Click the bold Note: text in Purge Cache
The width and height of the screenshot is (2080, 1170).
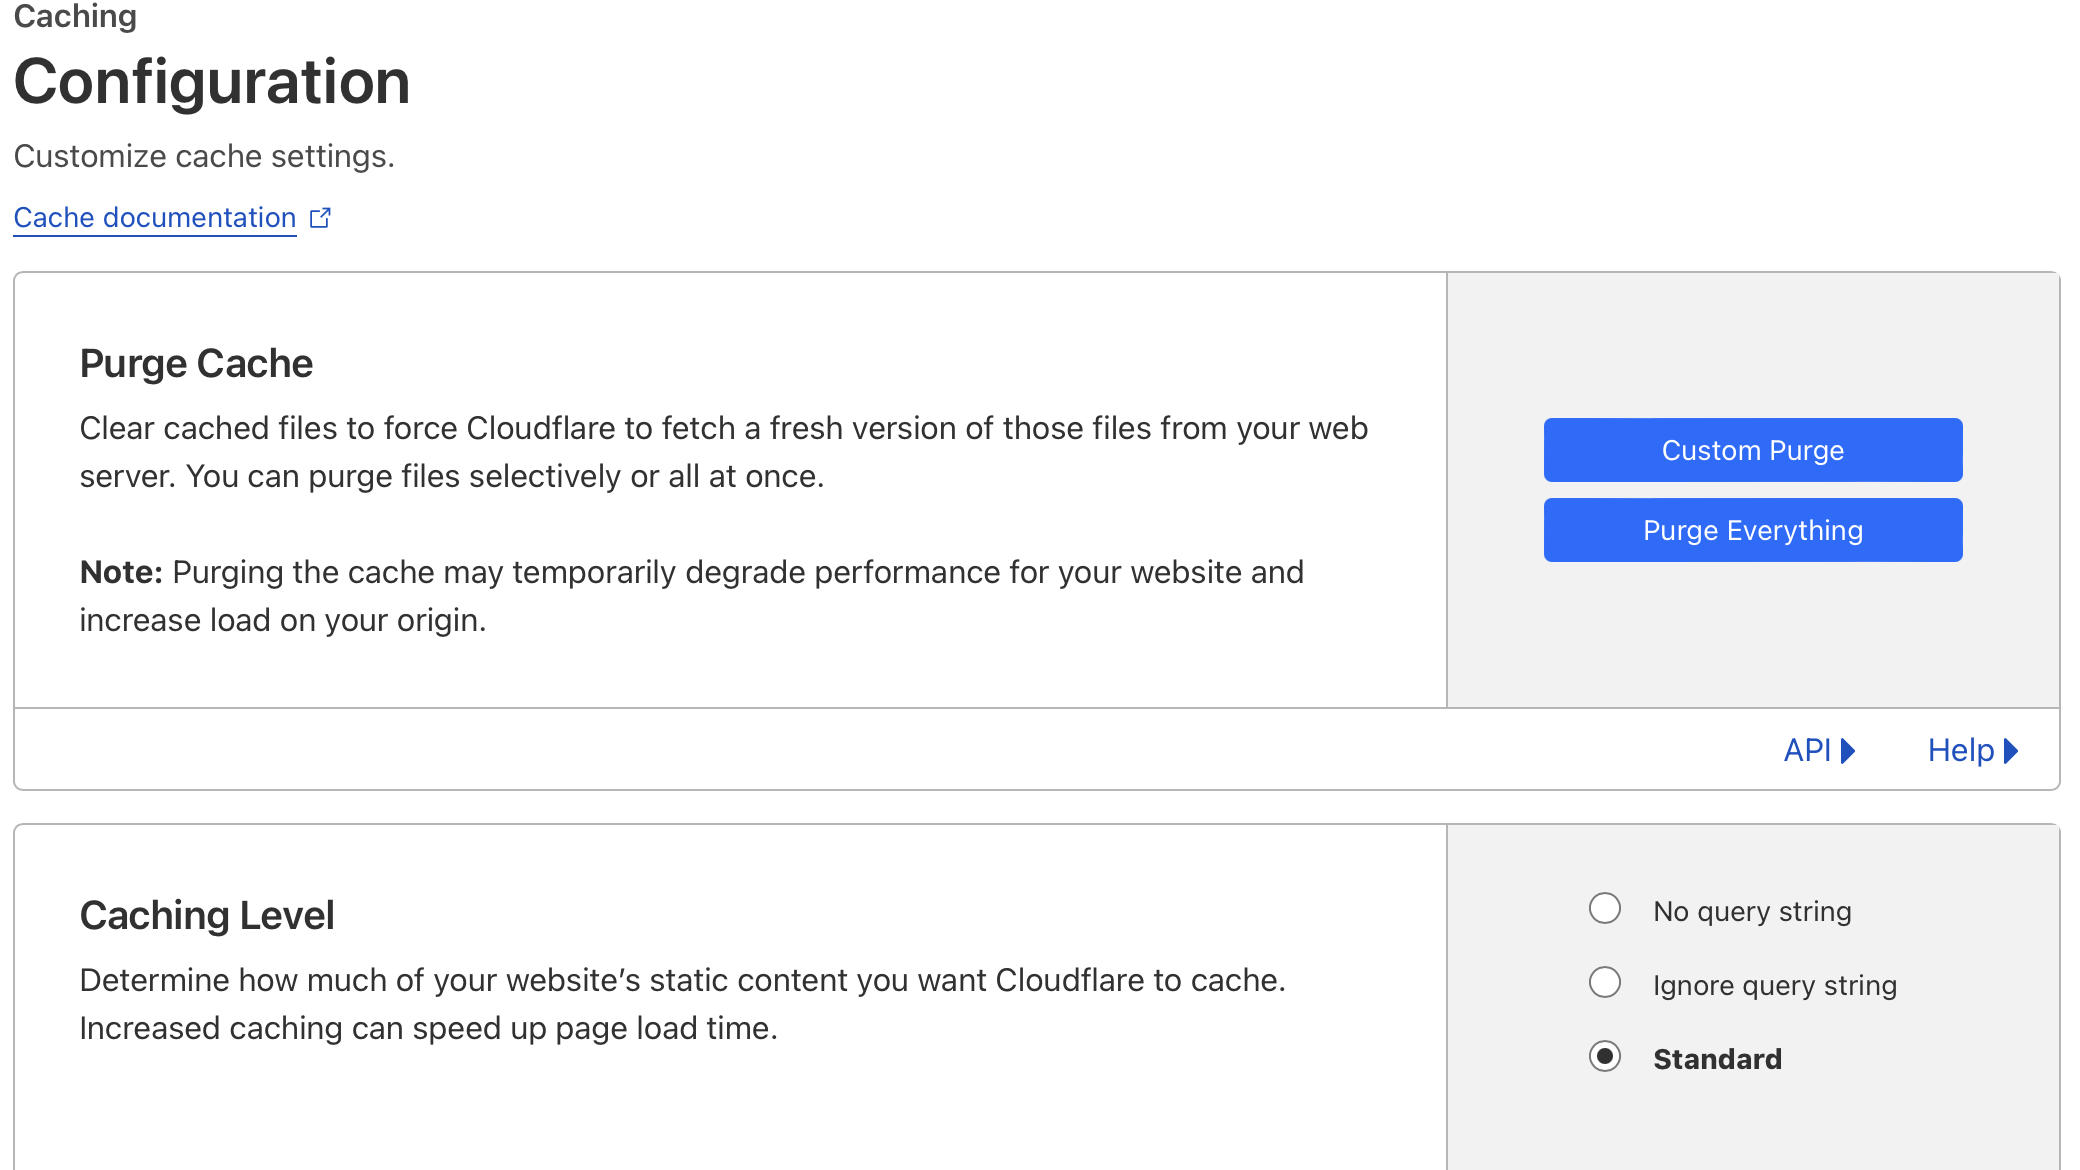coord(121,572)
